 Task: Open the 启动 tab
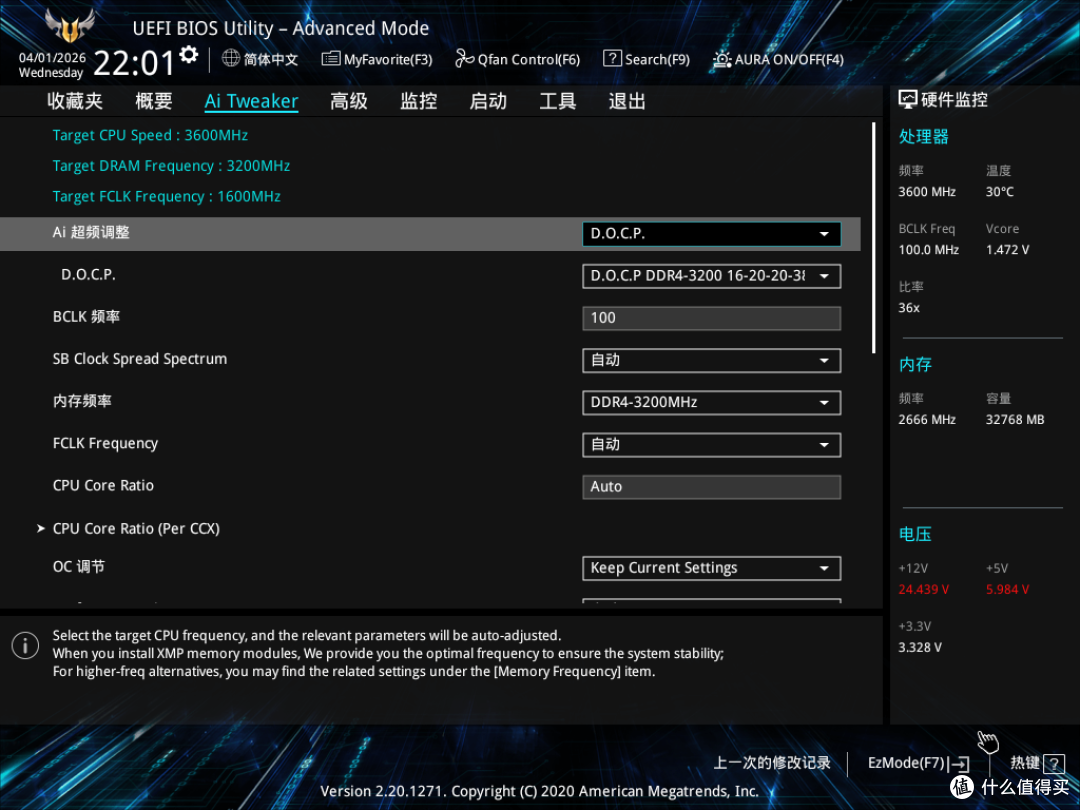pos(488,101)
